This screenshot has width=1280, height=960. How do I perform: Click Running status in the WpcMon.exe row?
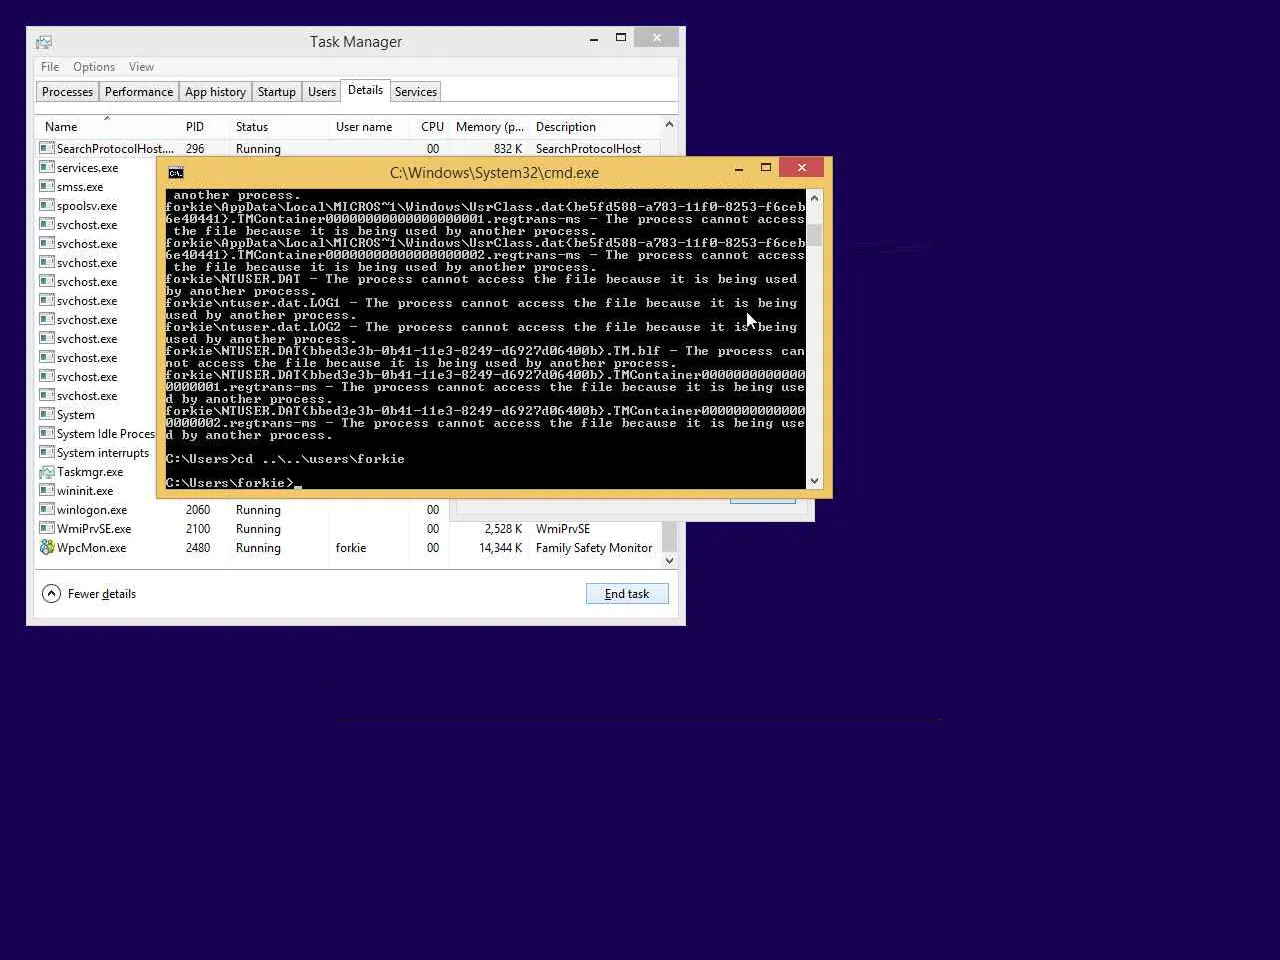pos(258,547)
